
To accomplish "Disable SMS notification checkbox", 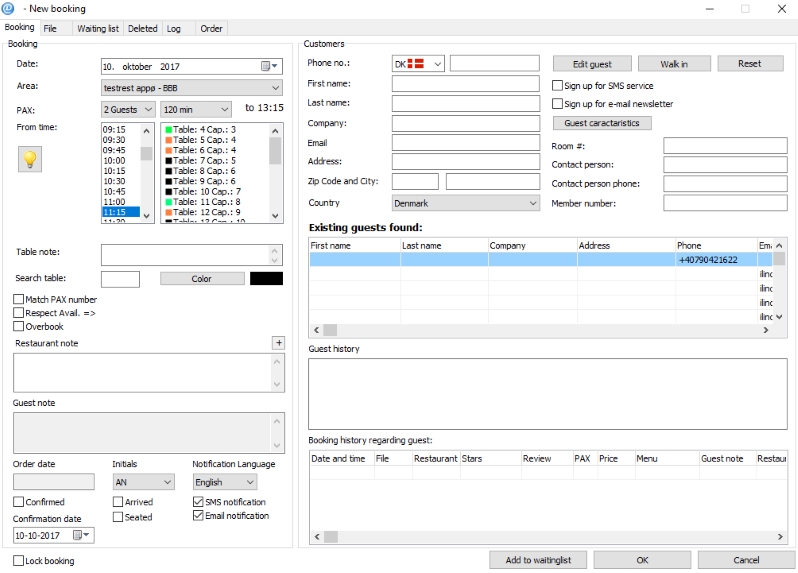I will coord(198,502).
